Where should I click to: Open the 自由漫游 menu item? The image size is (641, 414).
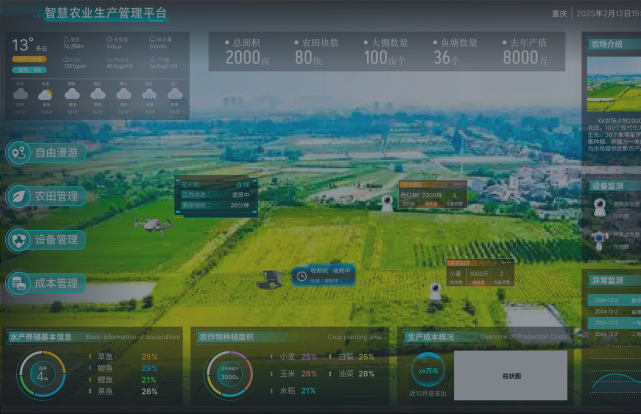(x=56, y=153)
